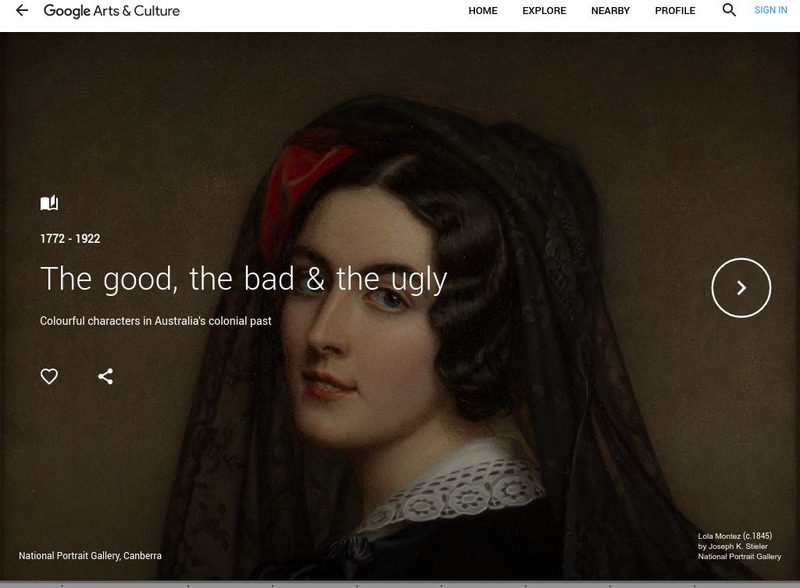Open National Portrait Gallery, Canberra link
Image resolution: width=800 pixels, height=588 pixels.
pos(90,555)
